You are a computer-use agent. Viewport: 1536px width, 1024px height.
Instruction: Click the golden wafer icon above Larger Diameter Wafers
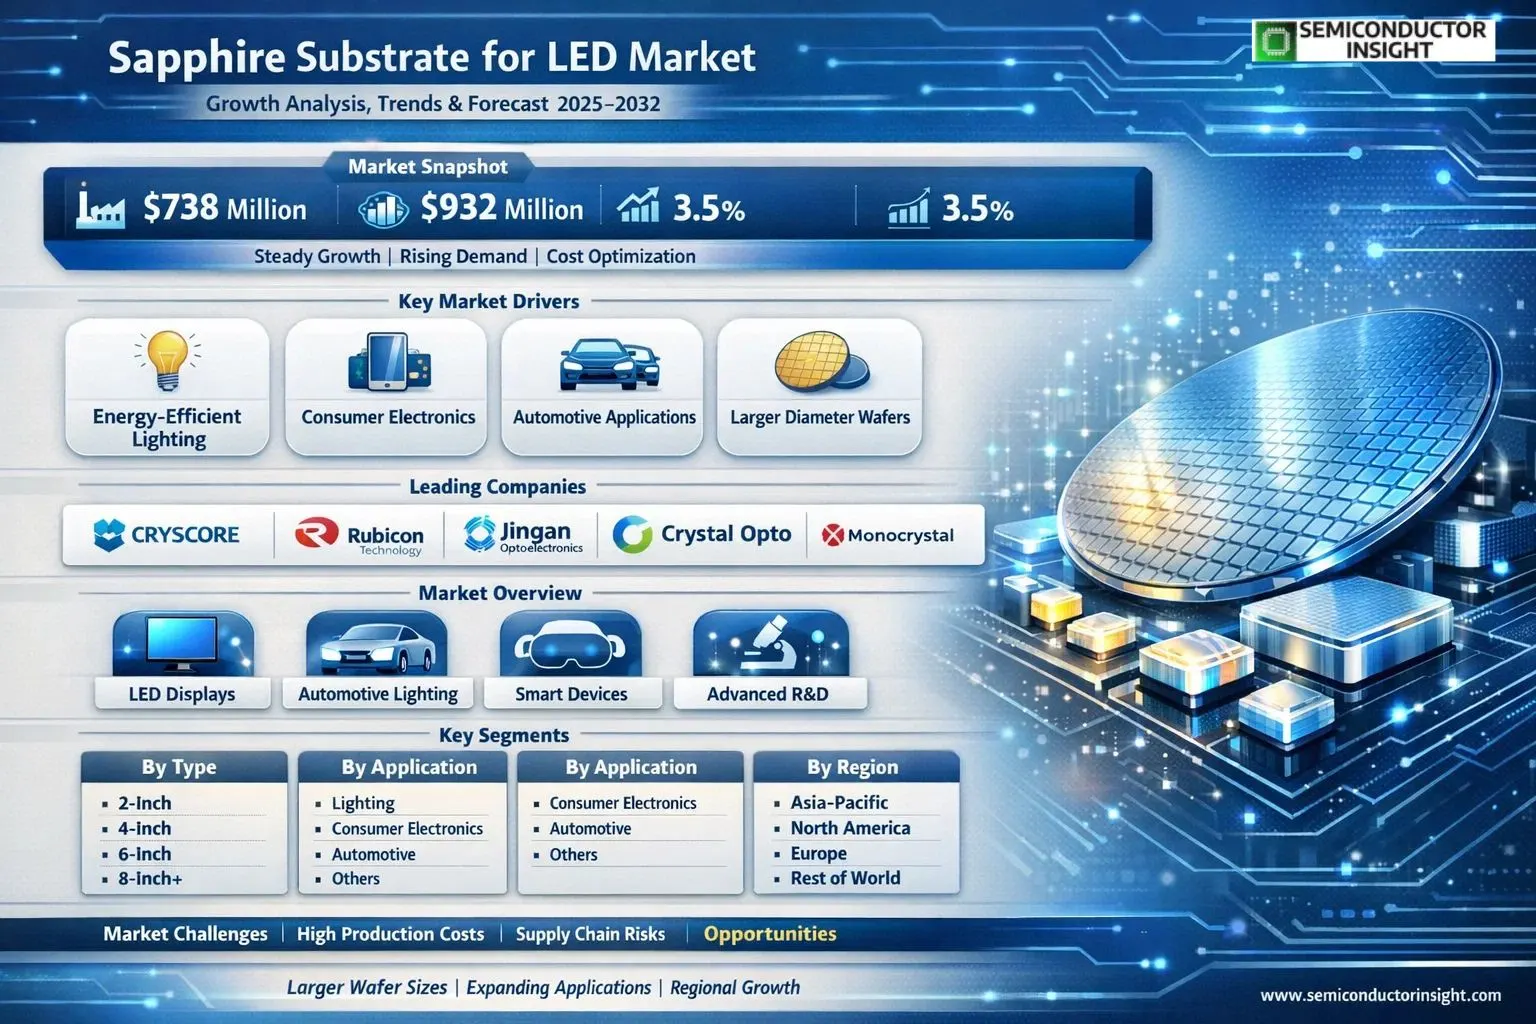(821, 361)
